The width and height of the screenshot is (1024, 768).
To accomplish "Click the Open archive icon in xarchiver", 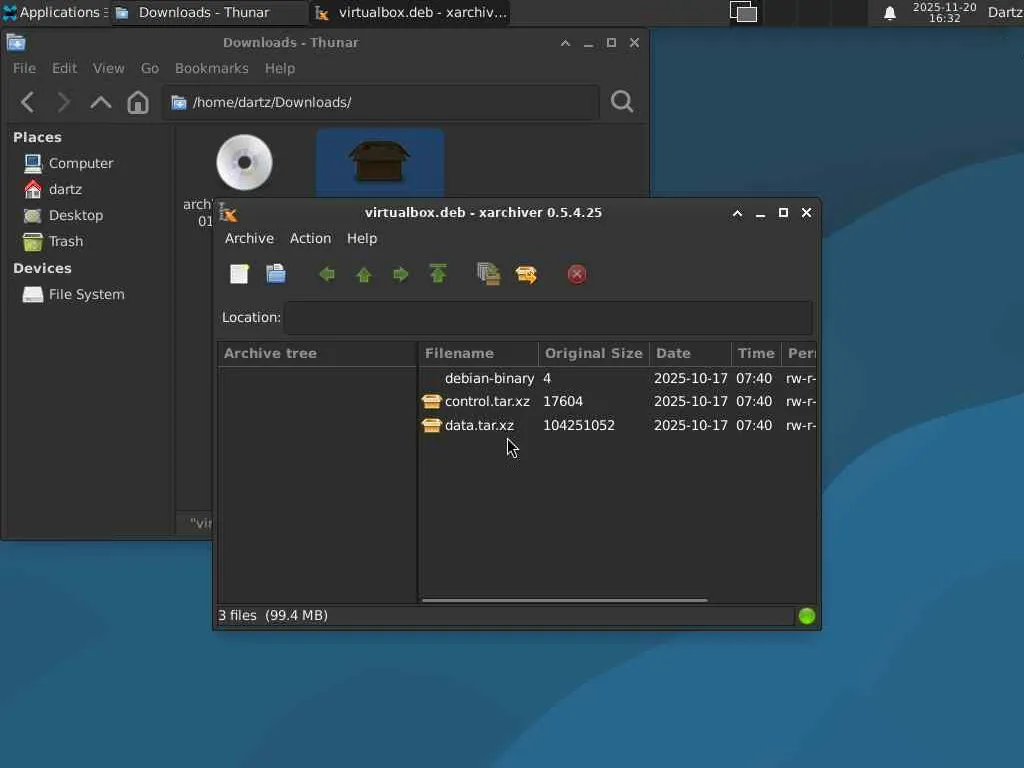I will tap(276, 274).
